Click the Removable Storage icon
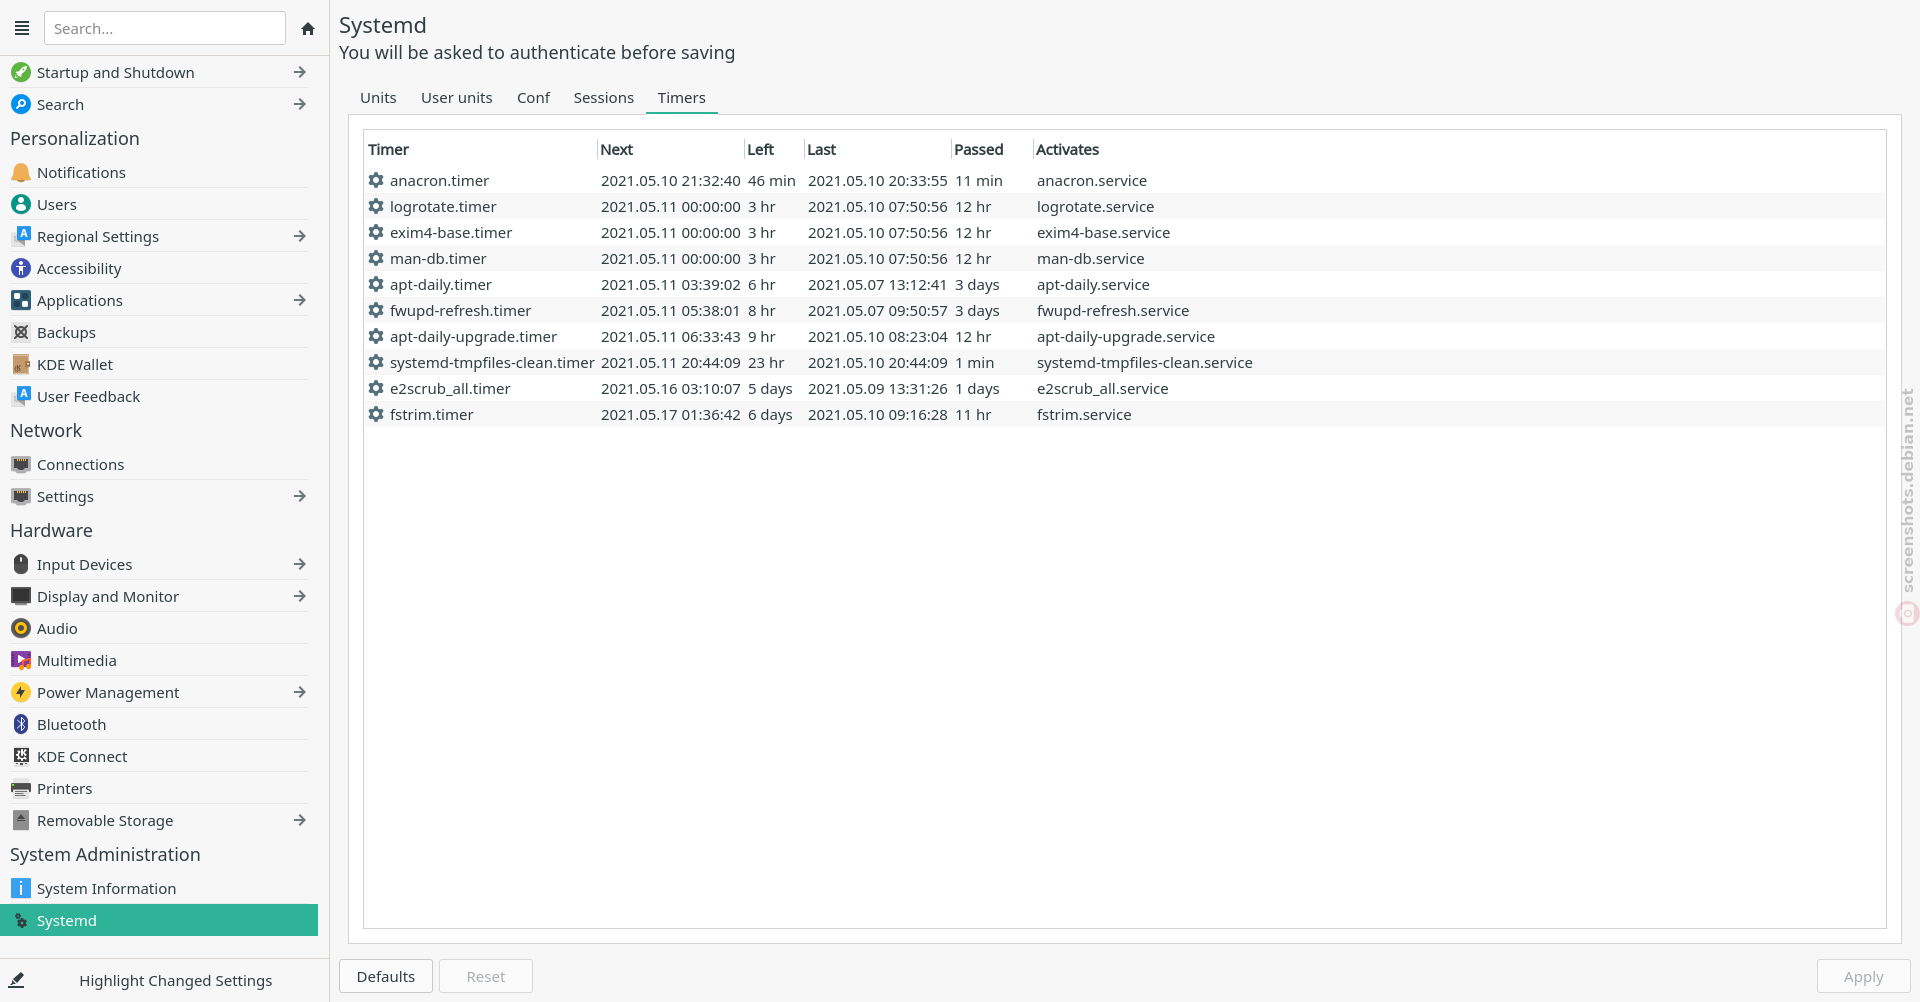Viewport: 1920px width, 1002px height. pos(21,820)
